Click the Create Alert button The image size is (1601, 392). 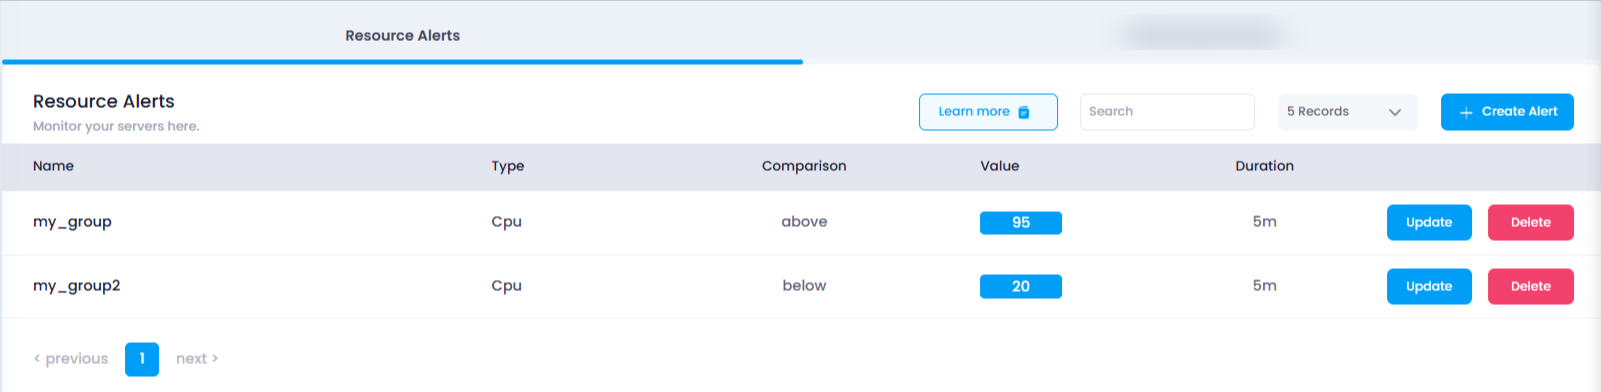coord(1507,112)
